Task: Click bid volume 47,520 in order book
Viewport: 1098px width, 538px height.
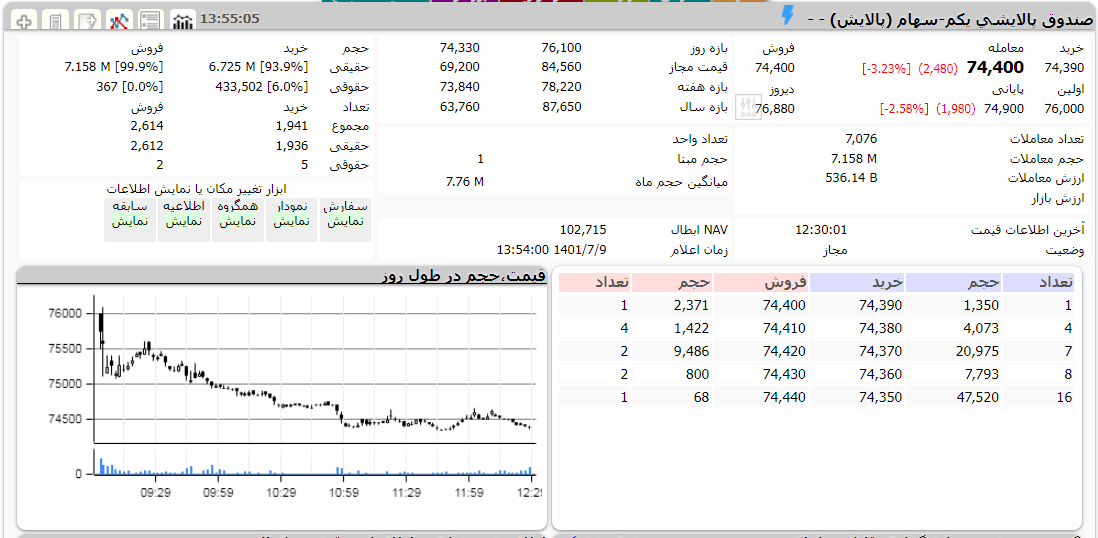Action: click(x=980, y=397)
